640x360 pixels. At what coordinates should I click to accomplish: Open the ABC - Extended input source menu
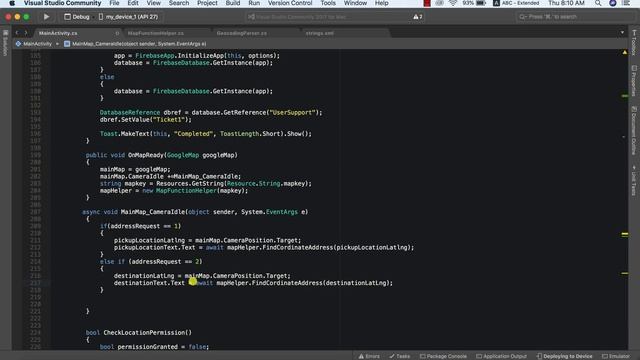[x=516, y=3]
